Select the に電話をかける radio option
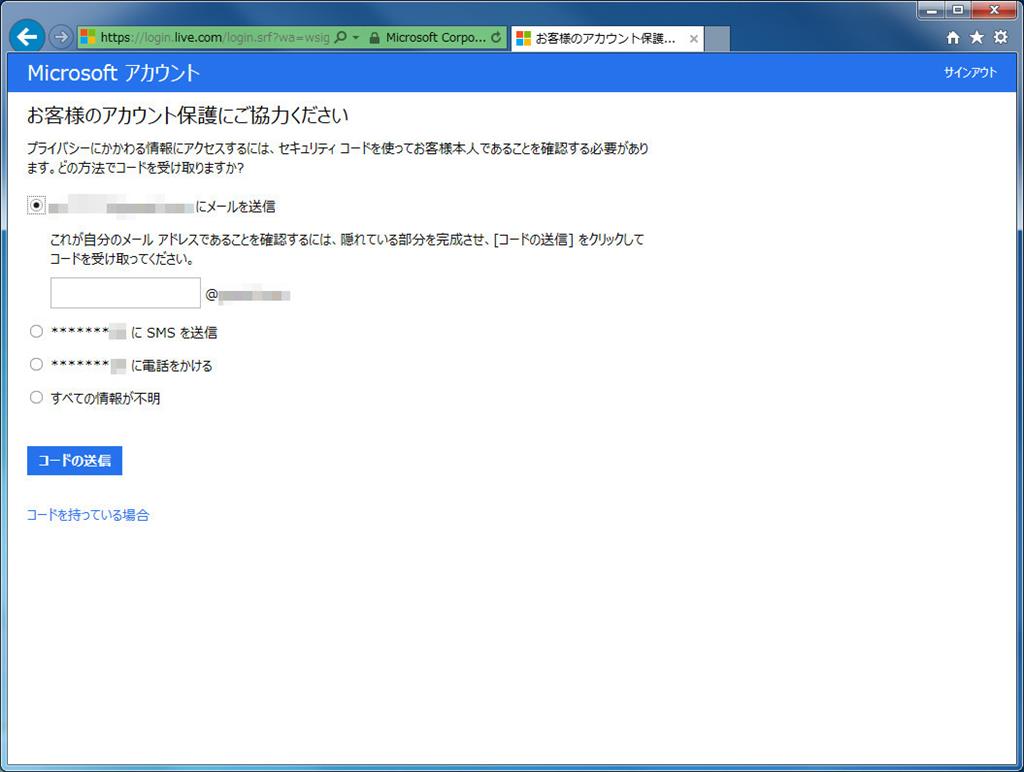This screenshot has width=1024, height=772. point(37,364)
